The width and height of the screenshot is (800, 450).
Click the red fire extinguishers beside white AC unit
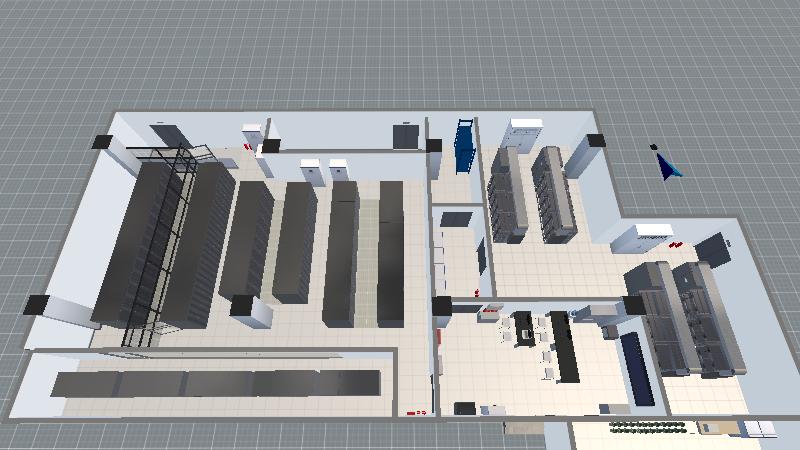[675, 243]
